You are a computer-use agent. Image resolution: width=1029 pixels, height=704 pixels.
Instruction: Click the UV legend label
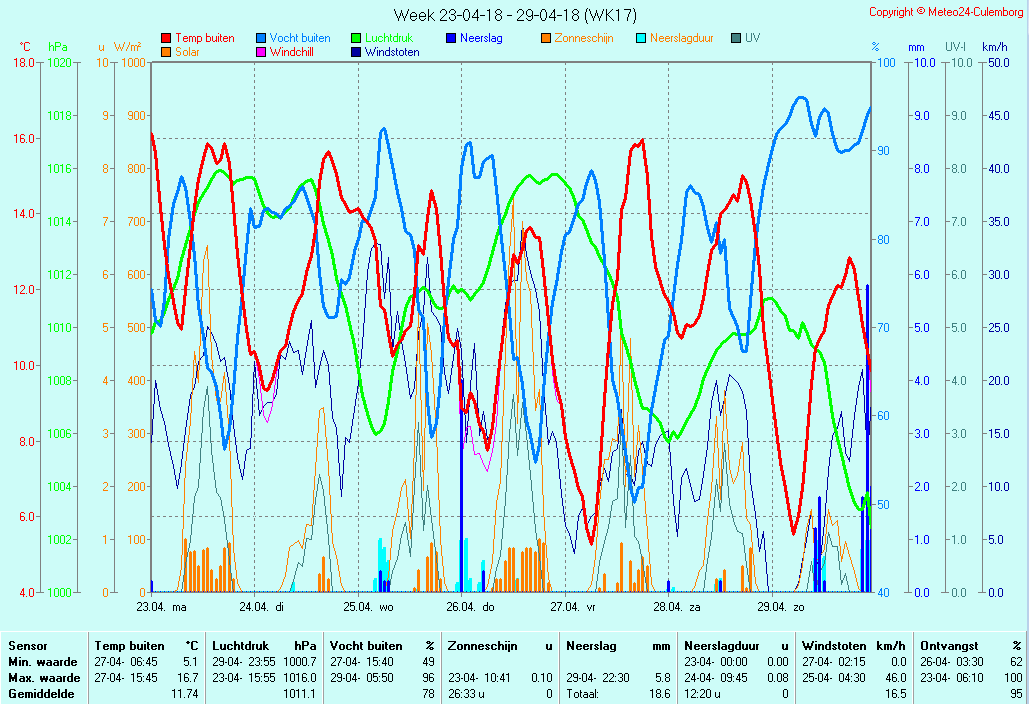(752, 38)
